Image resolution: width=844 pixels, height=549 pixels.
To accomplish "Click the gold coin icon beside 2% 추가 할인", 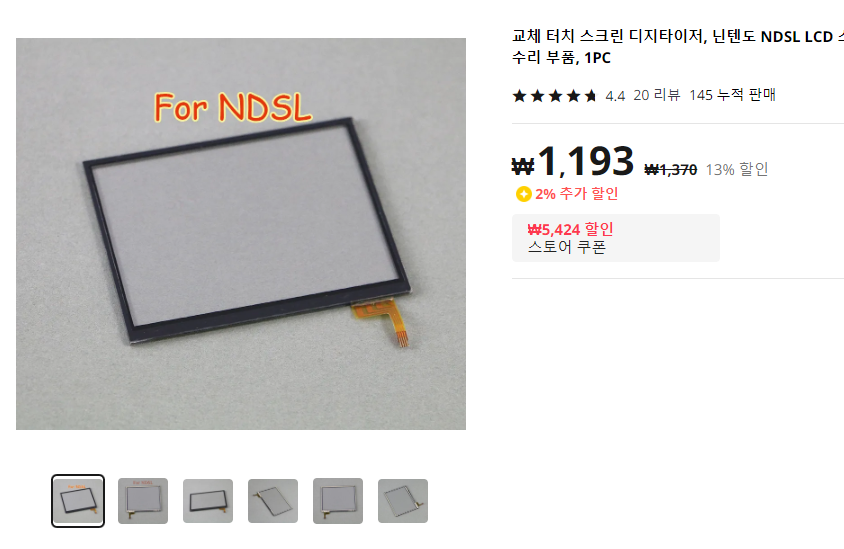I will click(x=523, y=194).
